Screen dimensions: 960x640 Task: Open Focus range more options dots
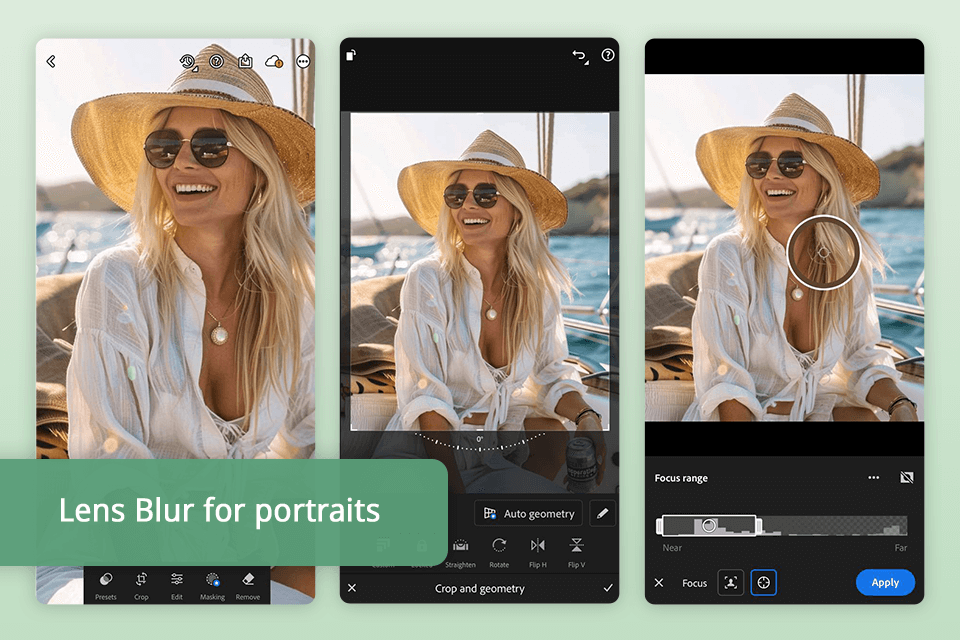point(874,478)
